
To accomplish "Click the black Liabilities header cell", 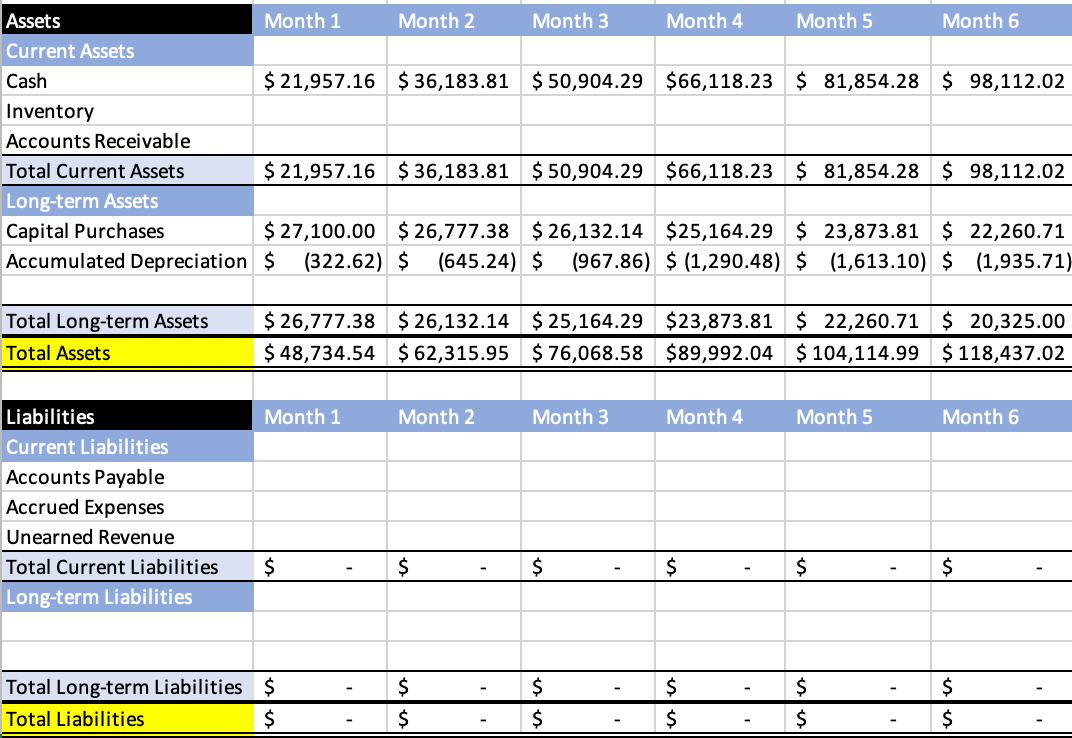I will click(127, 417).
